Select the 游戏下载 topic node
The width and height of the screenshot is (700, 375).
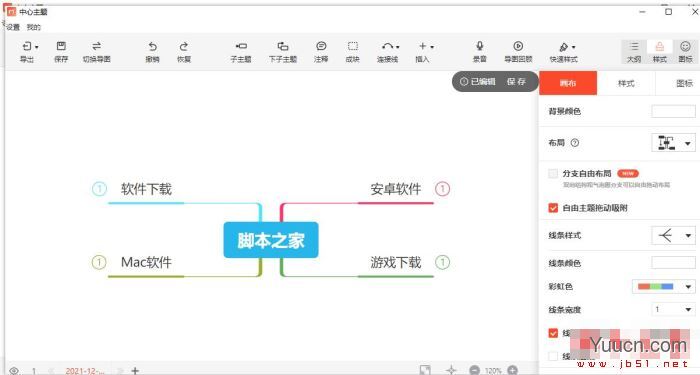coord(396,262)
